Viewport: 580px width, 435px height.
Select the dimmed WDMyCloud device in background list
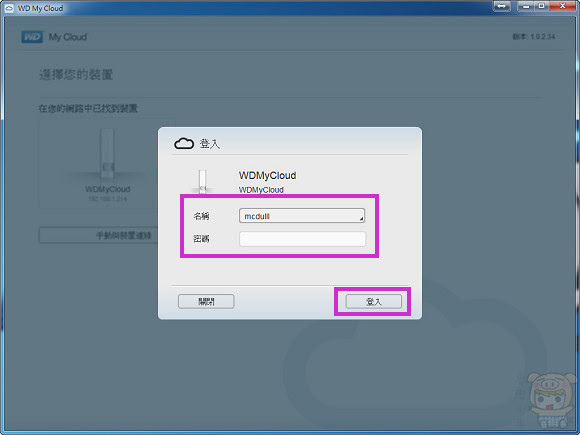pyautogui.click(x=108, y=165)
